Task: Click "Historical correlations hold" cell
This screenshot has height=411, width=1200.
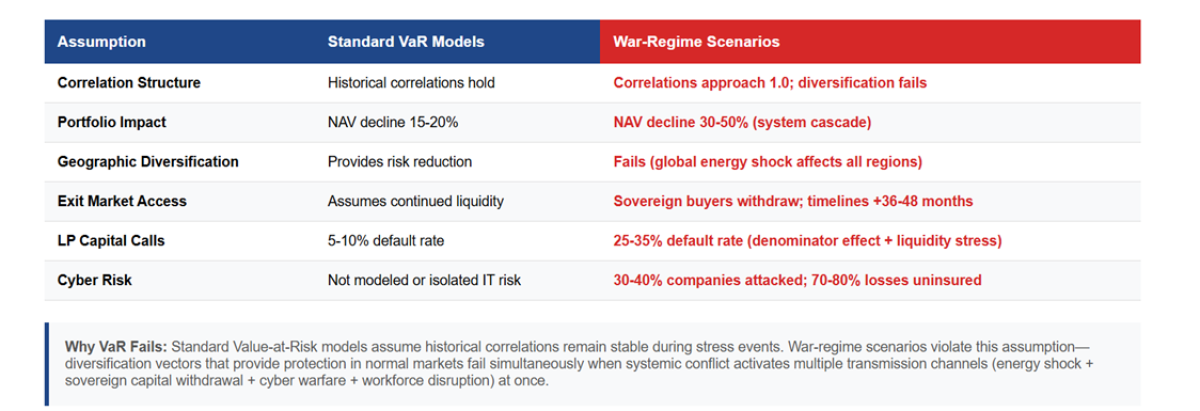Action: pyautogui.click(x=411, y=83)
